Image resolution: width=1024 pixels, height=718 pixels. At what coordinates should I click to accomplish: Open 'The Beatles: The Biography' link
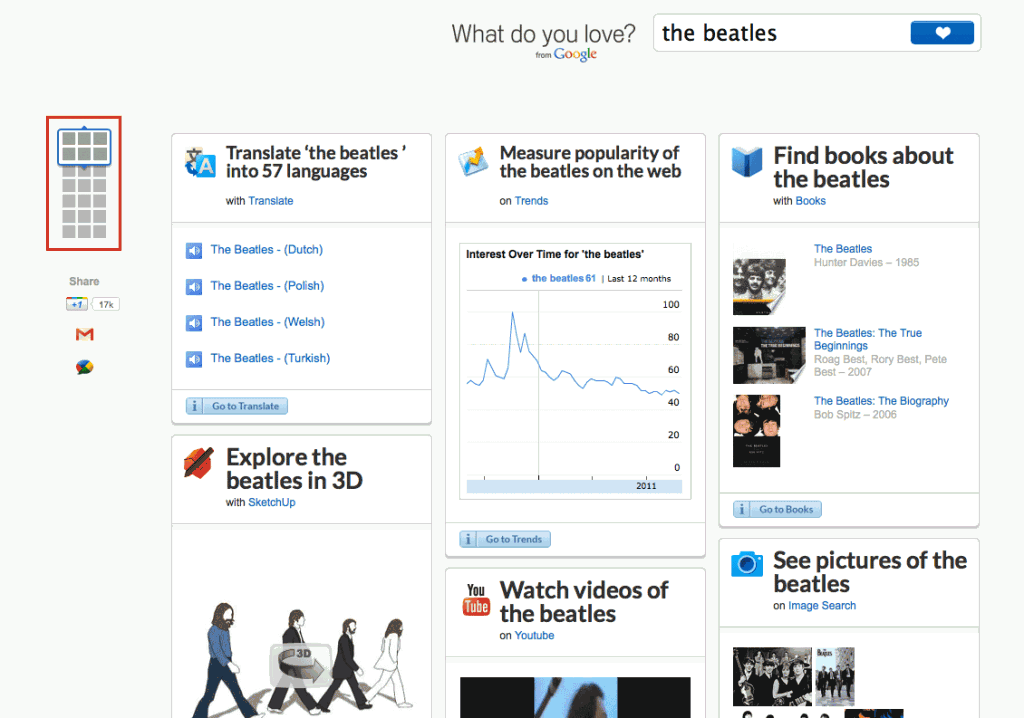(881, 401)
